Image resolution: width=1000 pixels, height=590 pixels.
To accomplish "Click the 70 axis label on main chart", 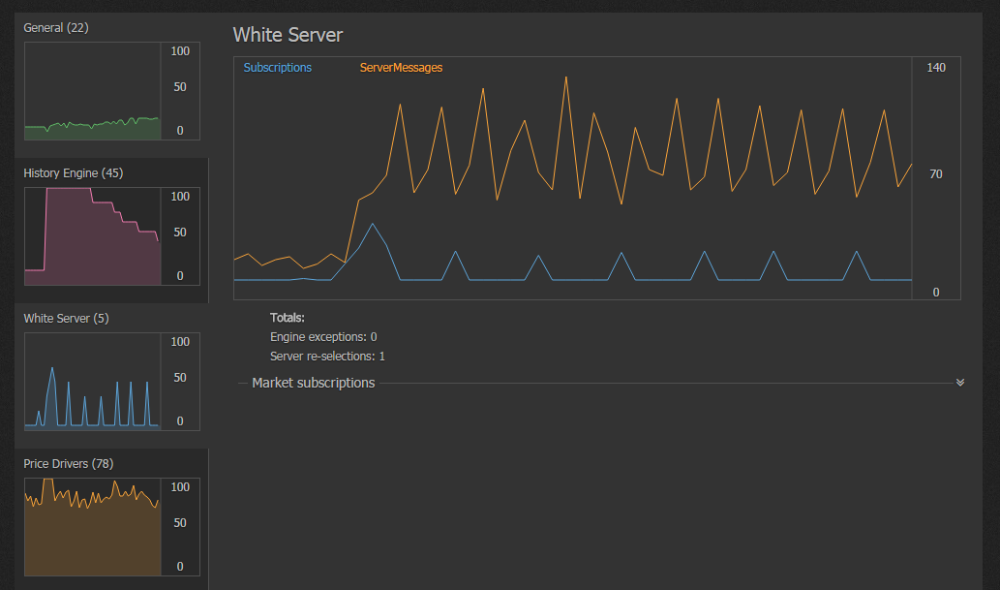I will 936,173.
